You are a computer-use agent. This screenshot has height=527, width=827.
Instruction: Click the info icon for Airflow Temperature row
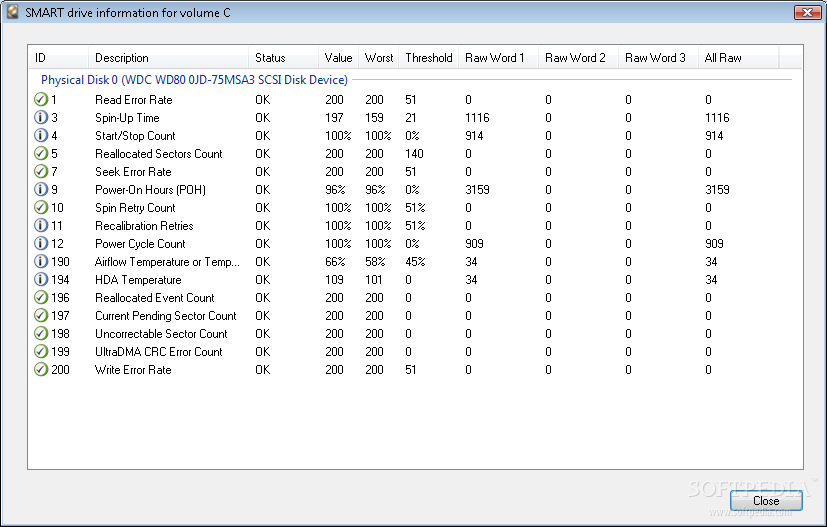tap(41, 261)
